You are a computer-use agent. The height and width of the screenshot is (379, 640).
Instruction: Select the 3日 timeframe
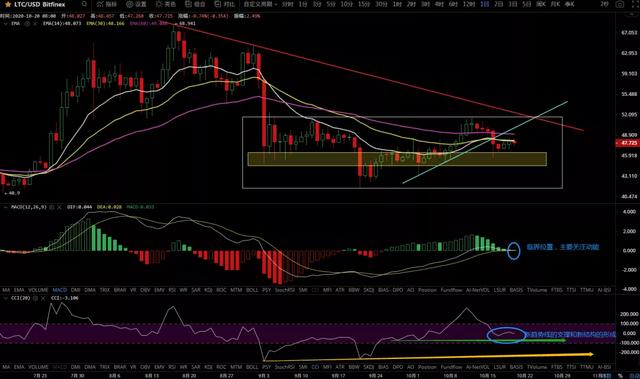513,4
